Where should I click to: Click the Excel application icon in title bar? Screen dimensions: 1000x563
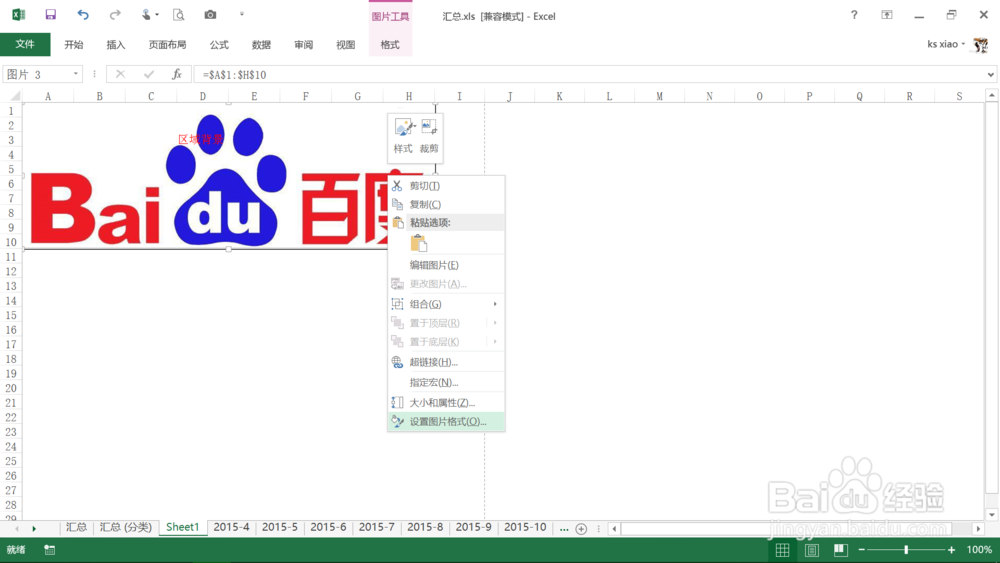pyautogui.click(x=18, y=15)
